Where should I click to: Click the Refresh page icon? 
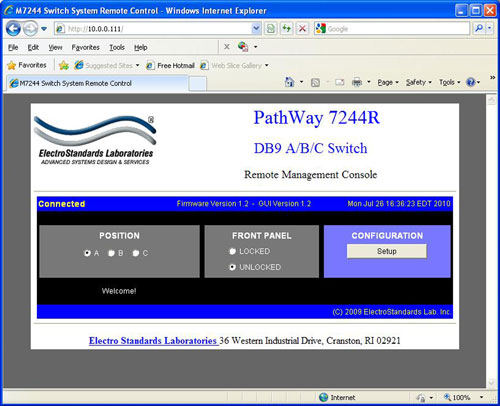click(x=286, y=29)
